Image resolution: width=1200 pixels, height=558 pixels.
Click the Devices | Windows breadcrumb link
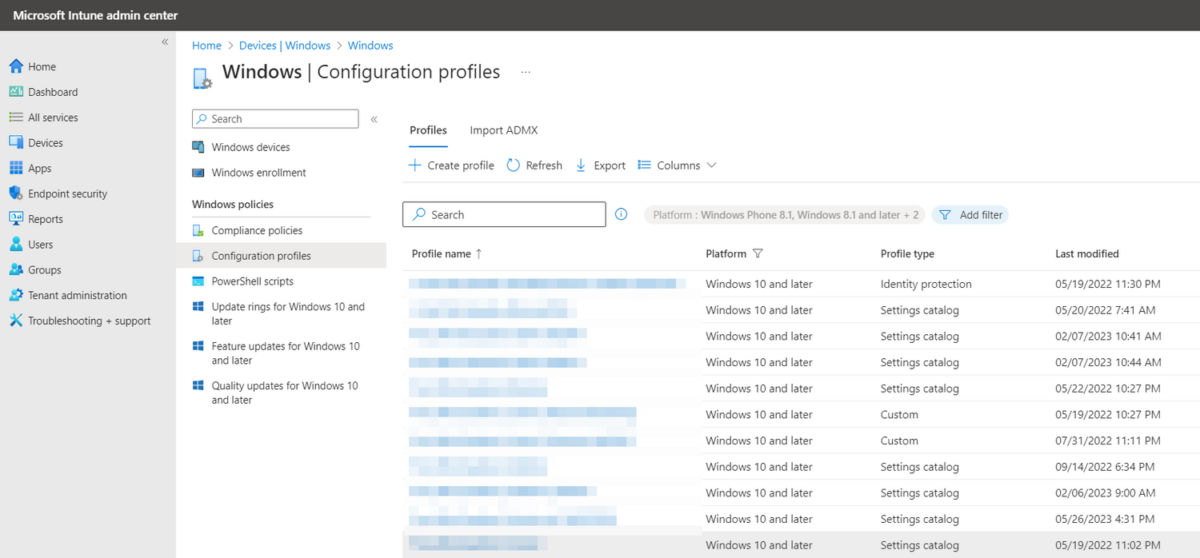tap(284, 45)
